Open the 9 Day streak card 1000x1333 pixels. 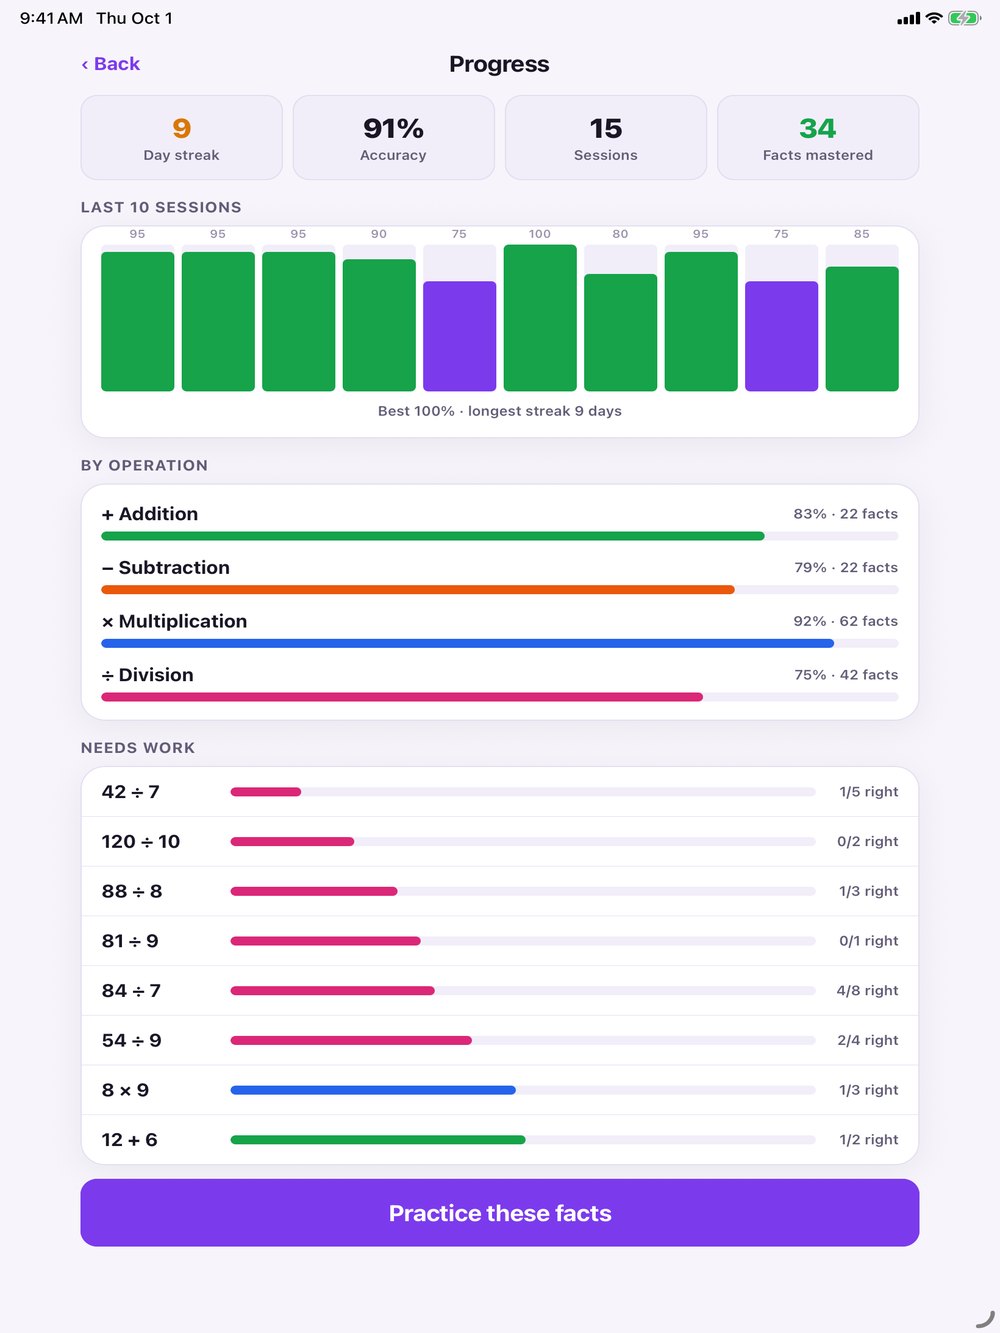click(182, 138)
